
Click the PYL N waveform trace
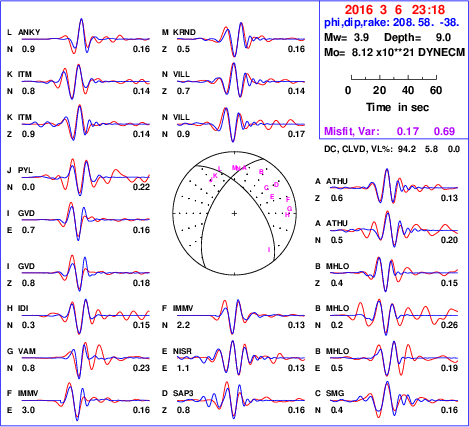(x=86, y=177)
